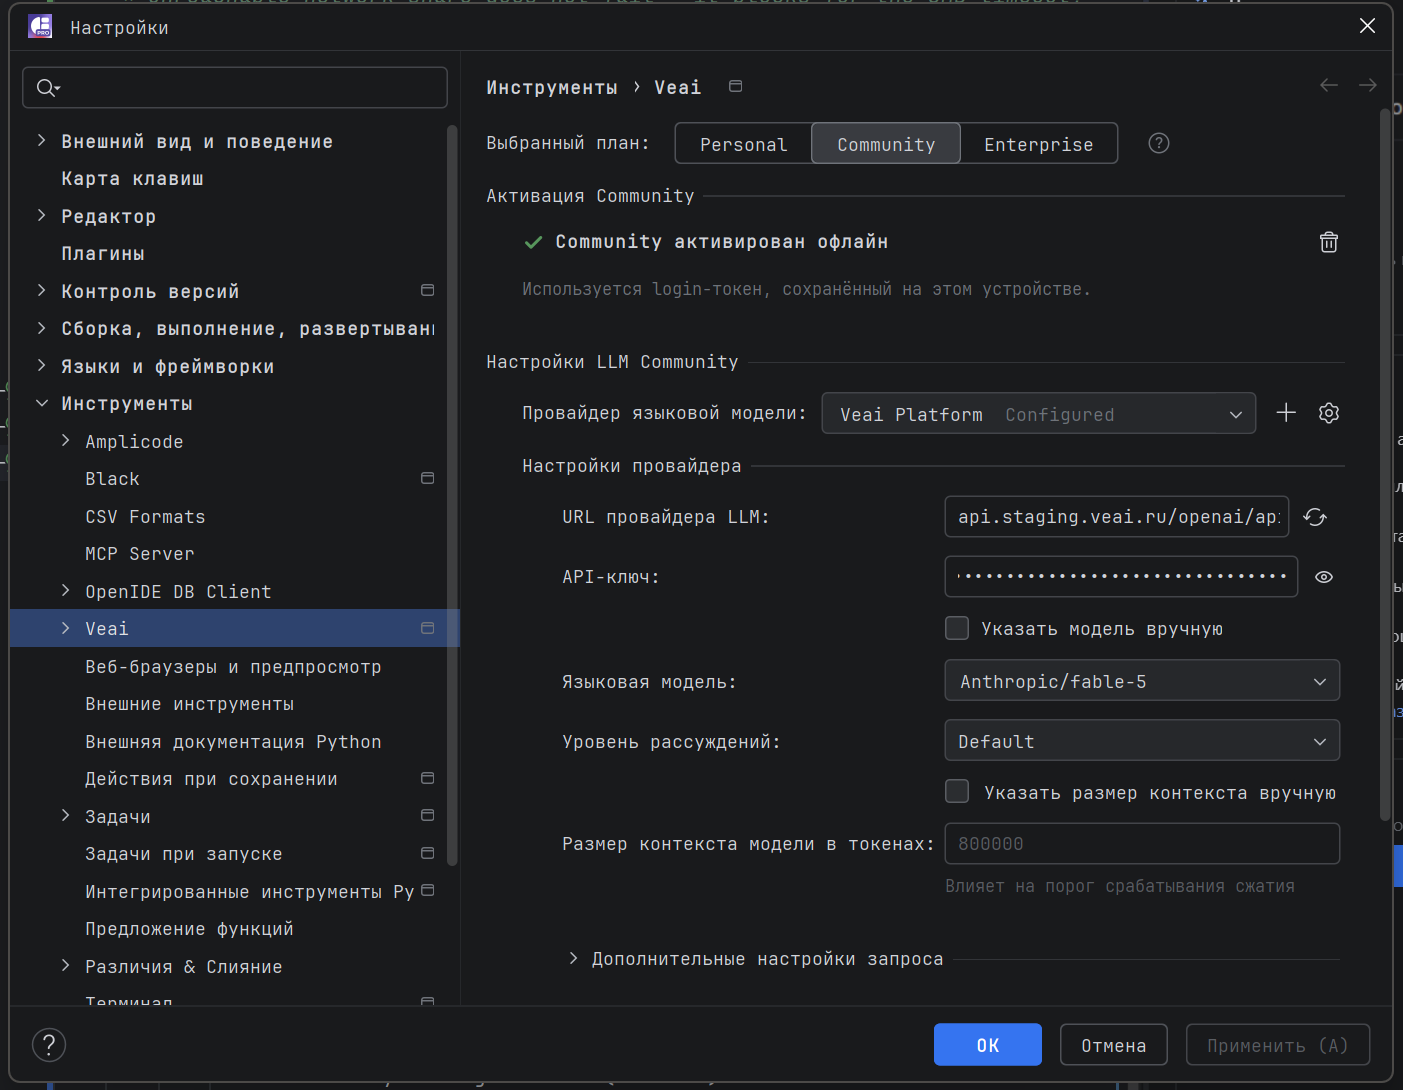Reveal the API key with eye icon
The image size is (1403, 1090).
1324,577
